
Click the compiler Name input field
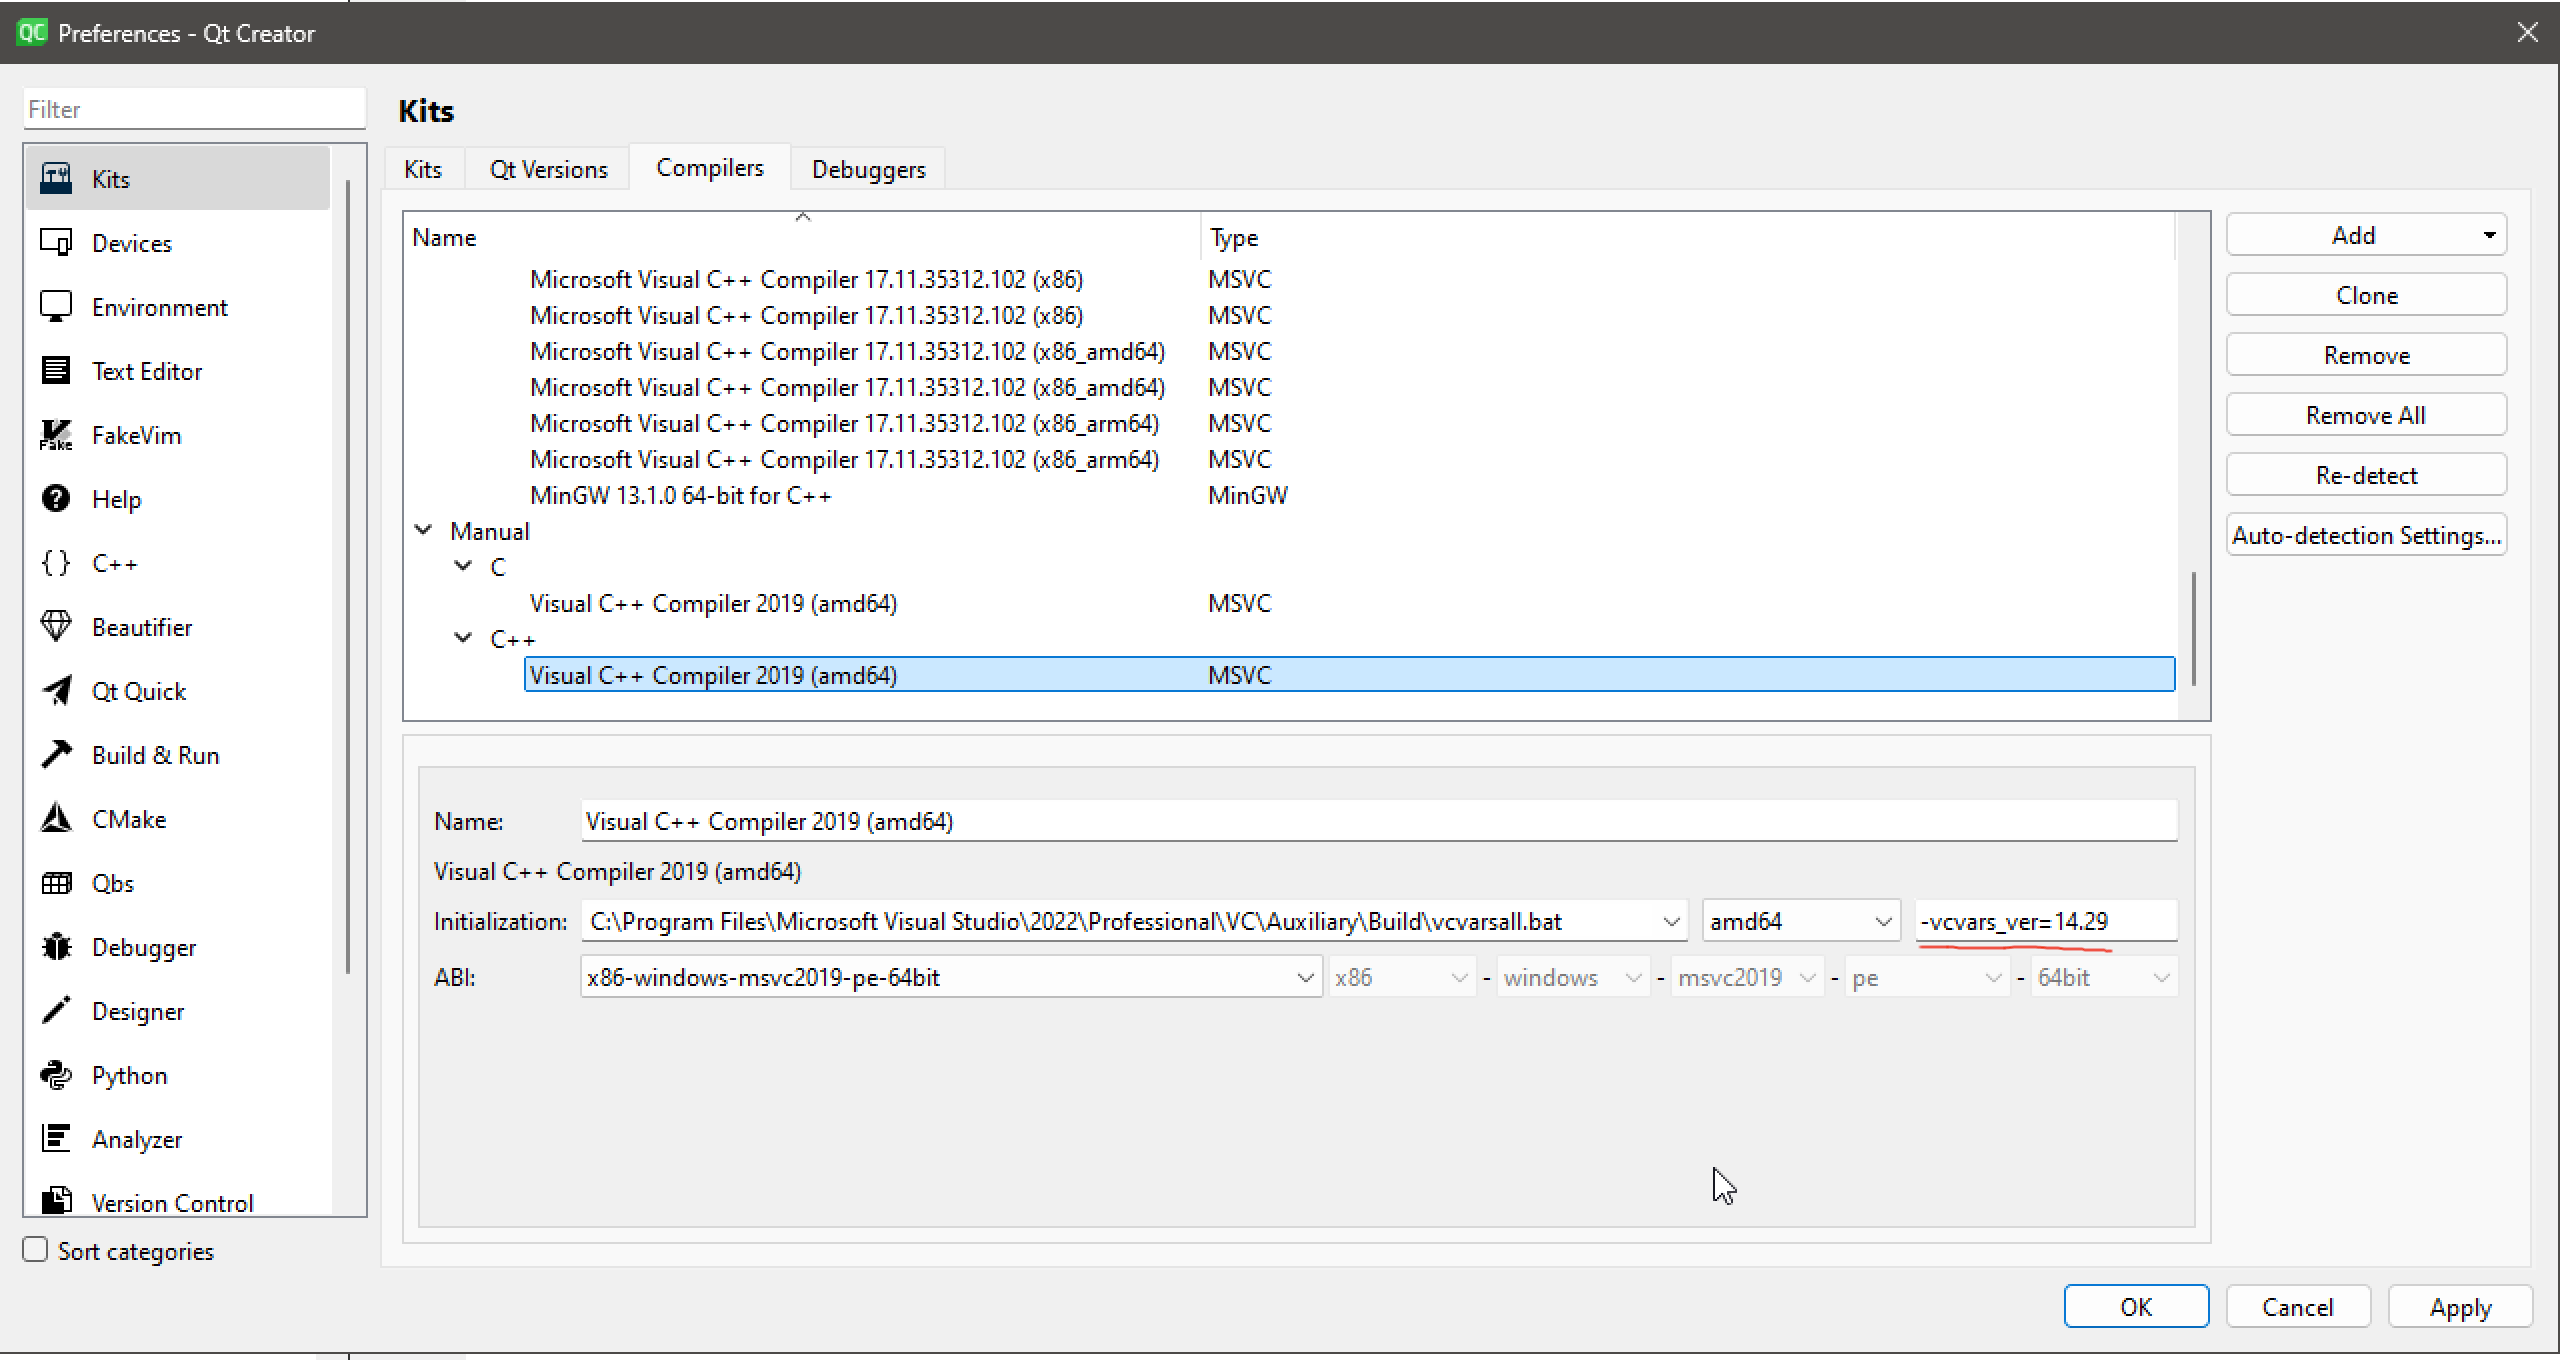click(x=1379, y=821)
